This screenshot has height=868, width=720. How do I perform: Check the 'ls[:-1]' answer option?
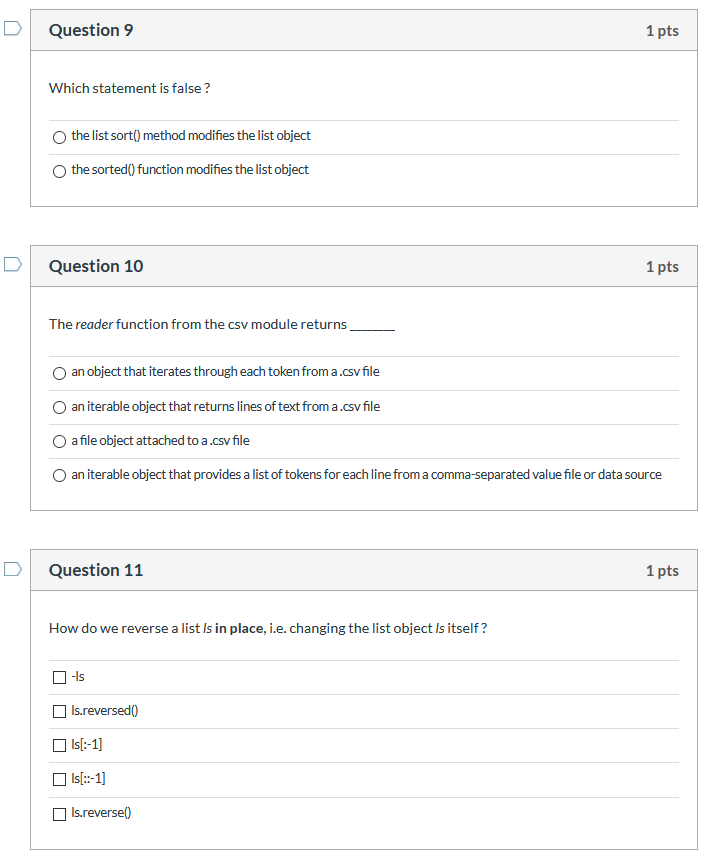(59, 745)
